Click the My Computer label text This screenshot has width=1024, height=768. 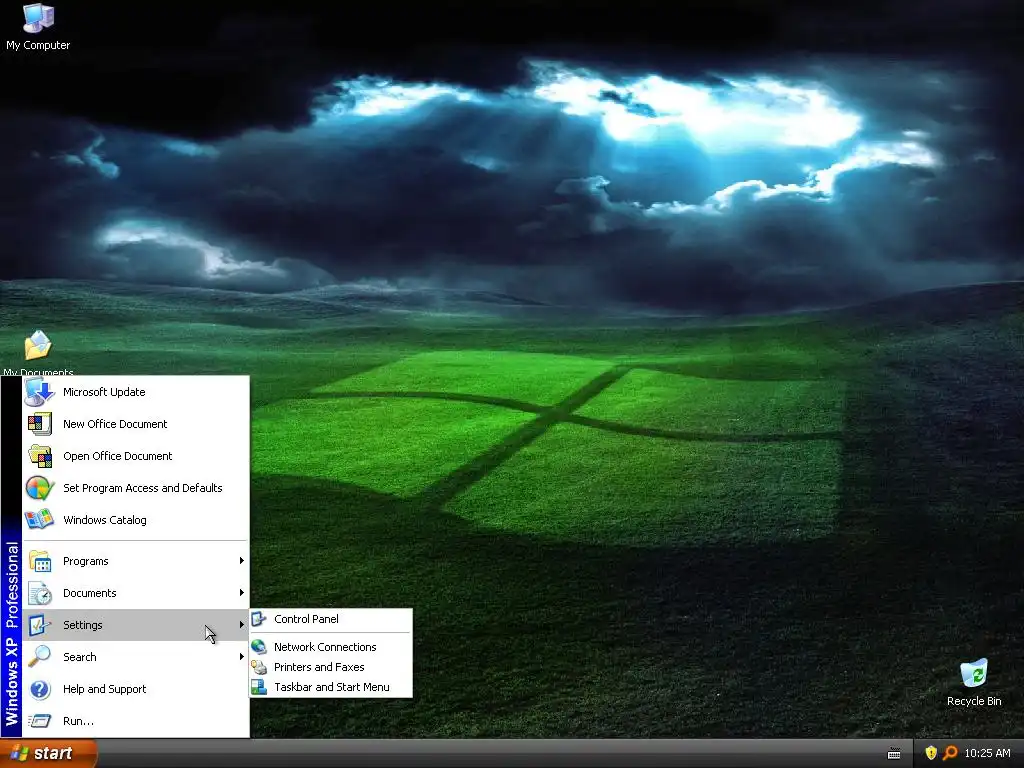click(38, 45)
